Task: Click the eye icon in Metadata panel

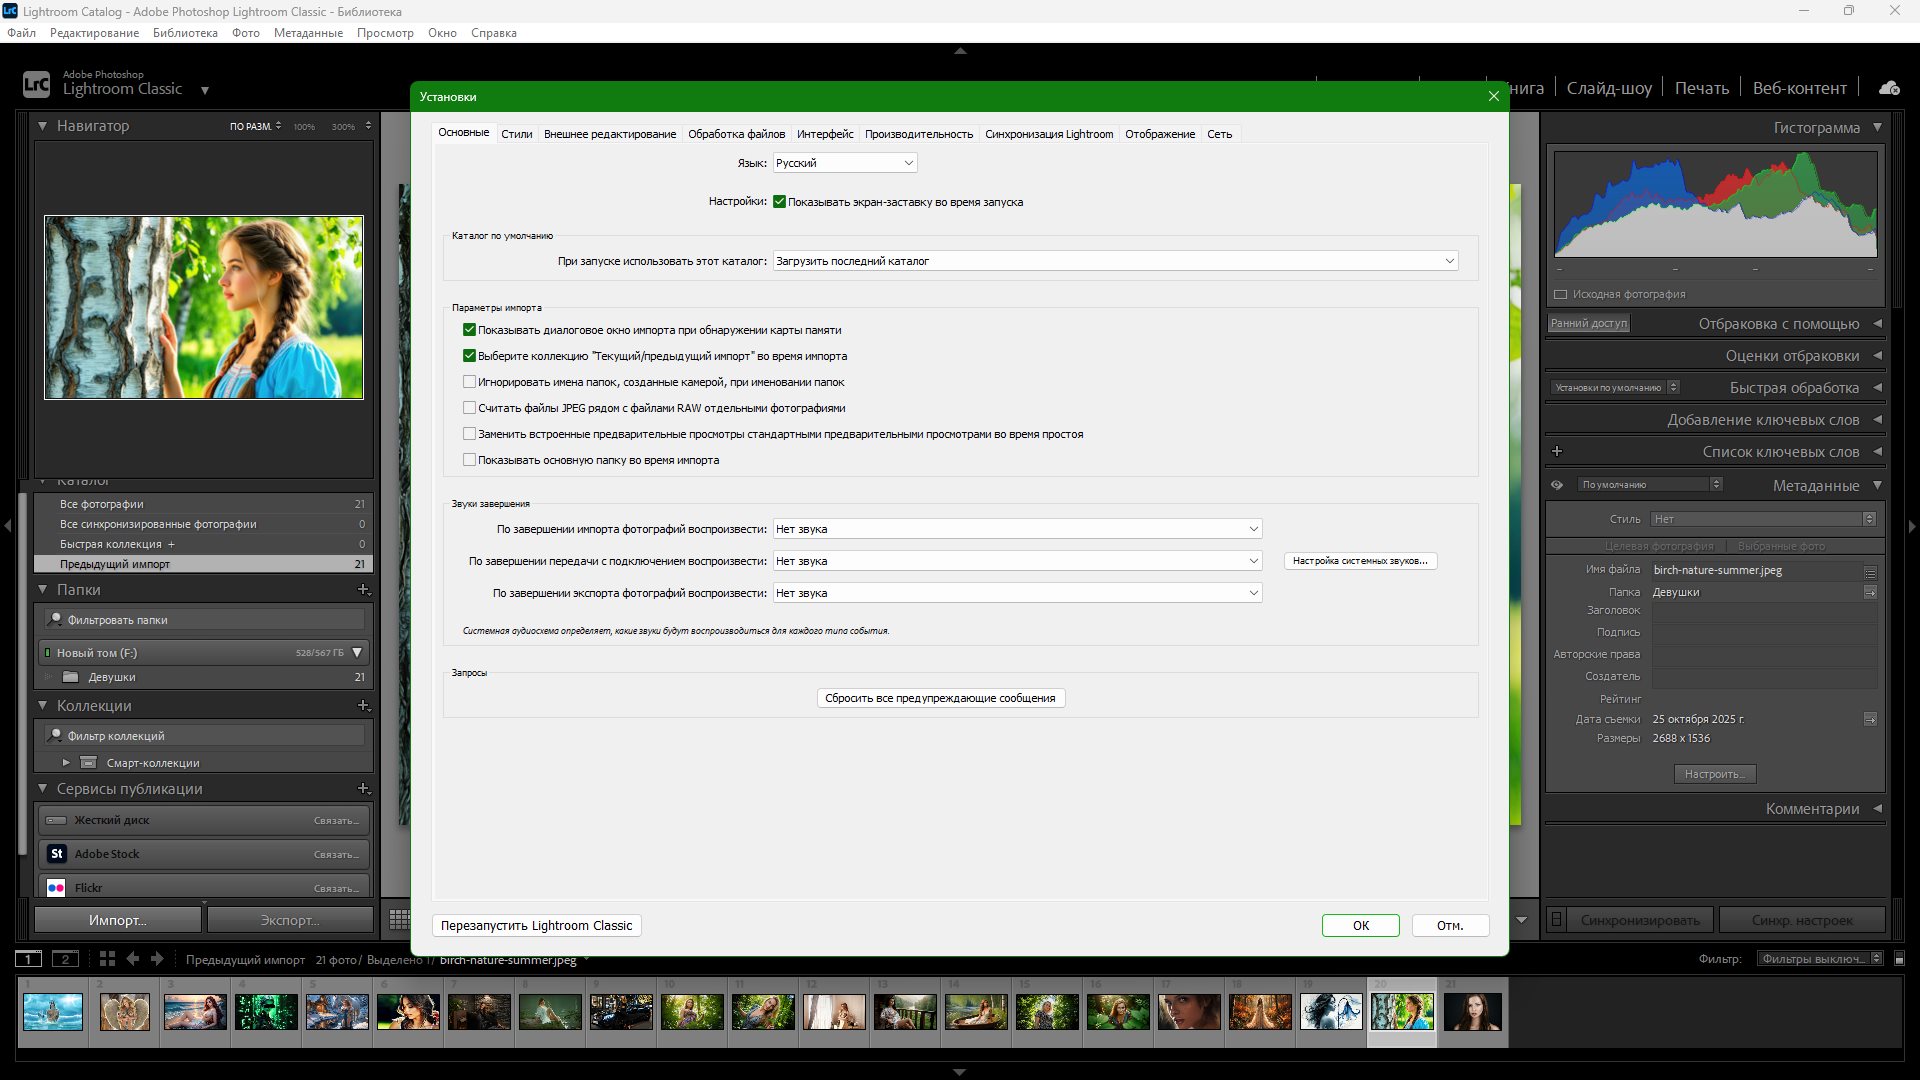Action: (1557, 485)
